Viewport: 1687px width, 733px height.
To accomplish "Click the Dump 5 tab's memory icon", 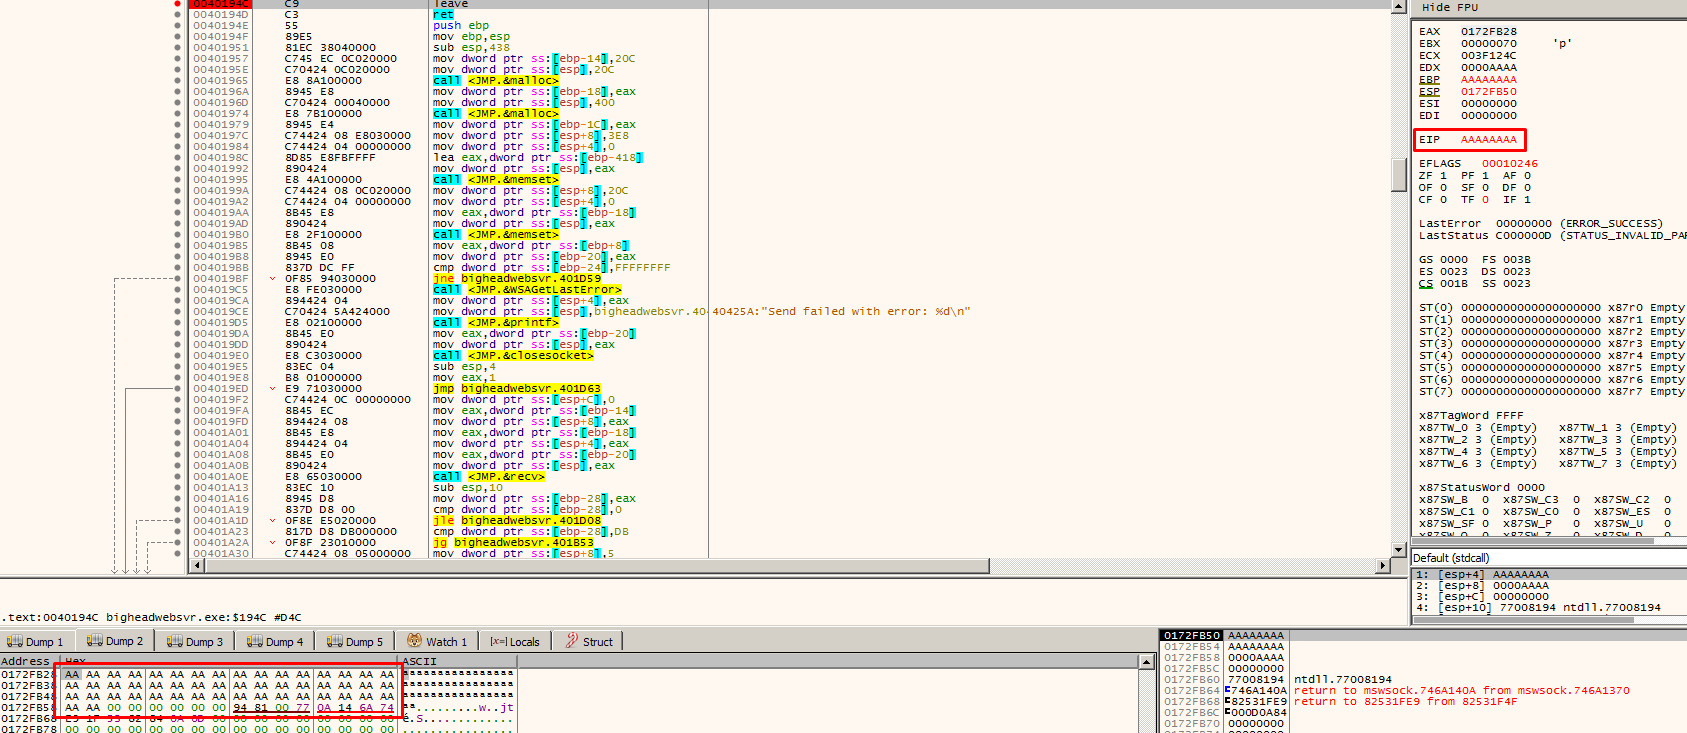I will (334, 642).
